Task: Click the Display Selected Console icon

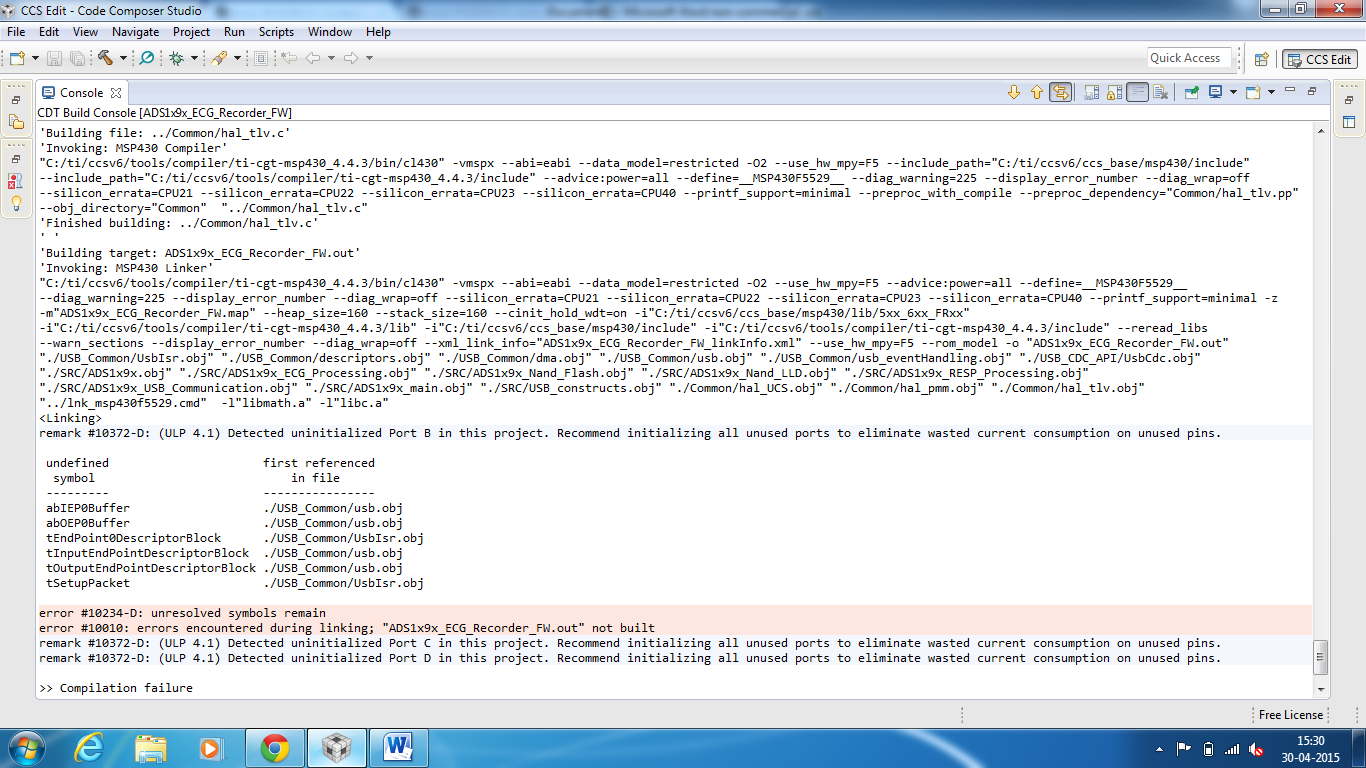Action: [1215, 92]
